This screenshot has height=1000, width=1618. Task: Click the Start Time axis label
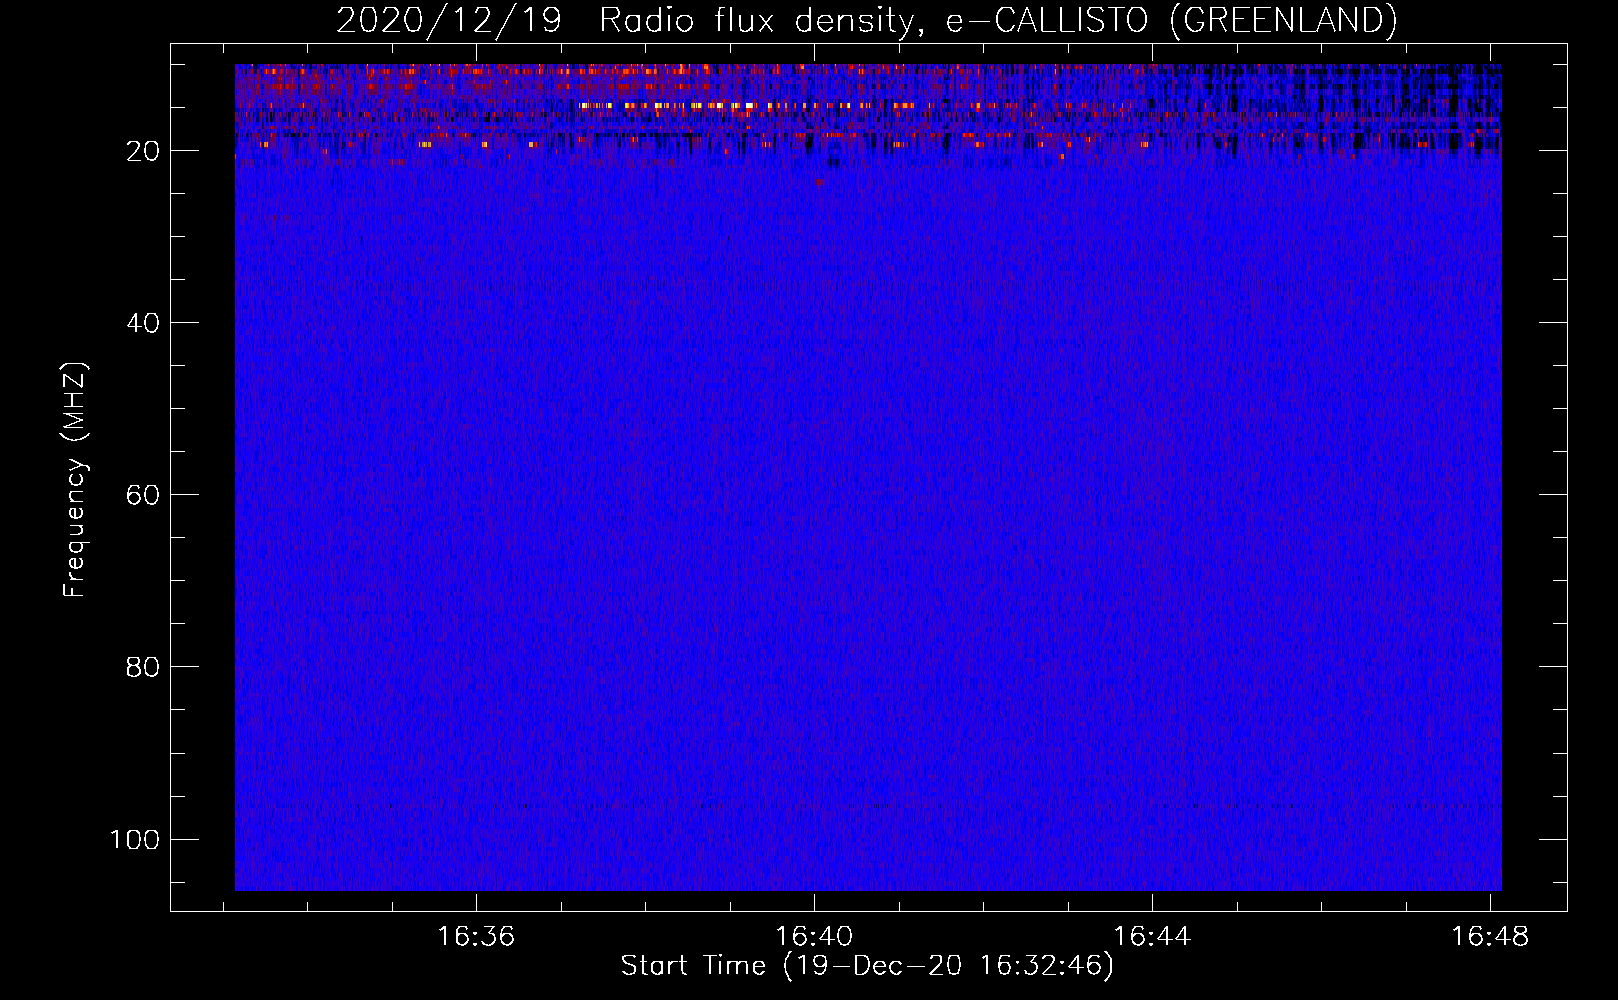click(x=867, y=965)
